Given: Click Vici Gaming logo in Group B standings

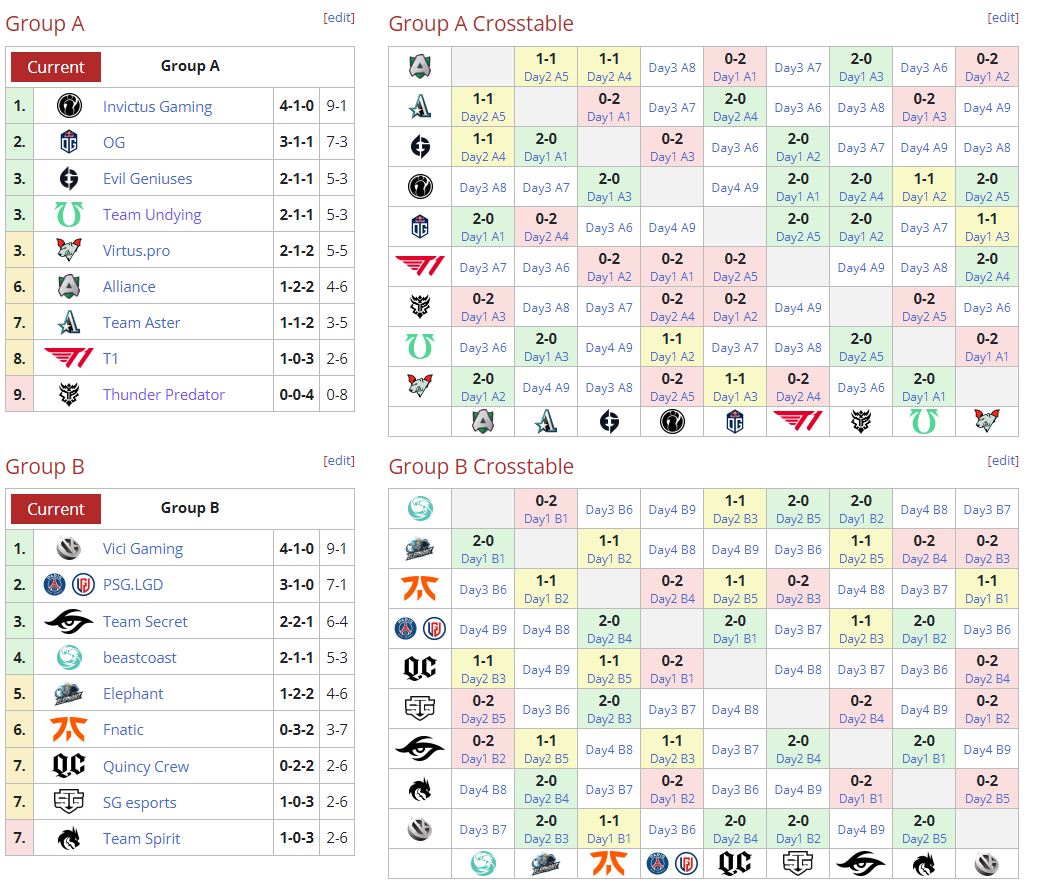Looking at the screenshot, I should click(x=68, y=549).
